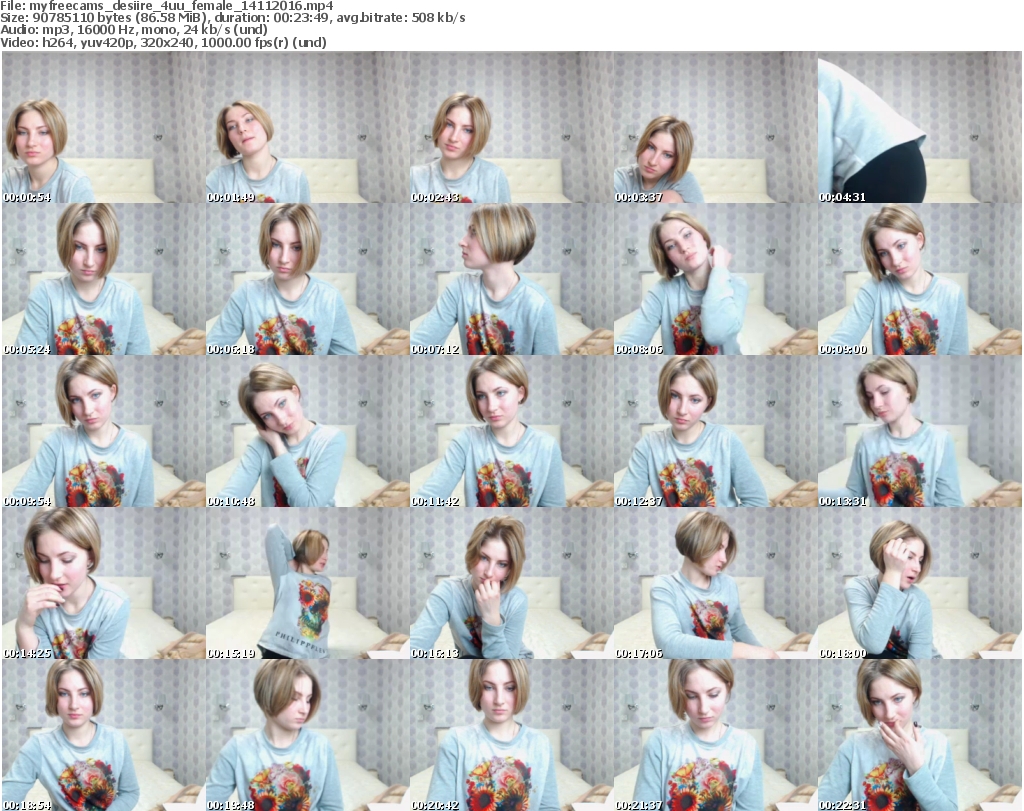Viewport: 1024px width, 811px height.
Task: Pick the 00:12:37 video frame
Action: (715, 432)
